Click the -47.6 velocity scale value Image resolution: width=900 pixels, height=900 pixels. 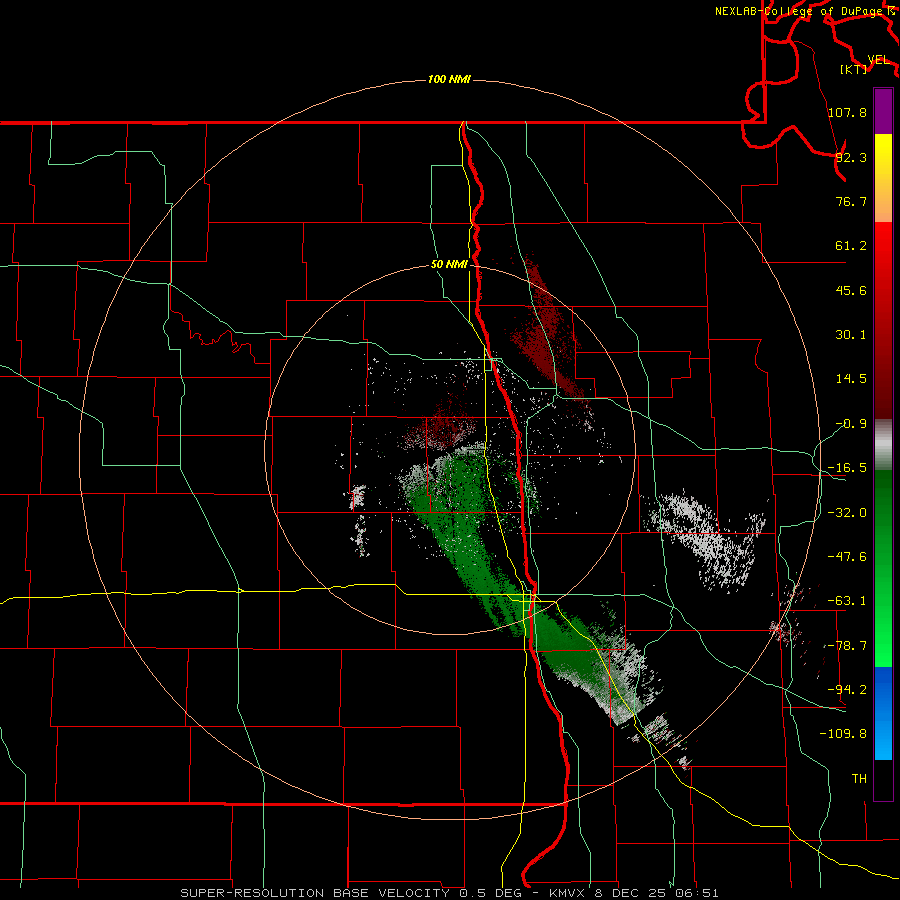click(847, 557)
